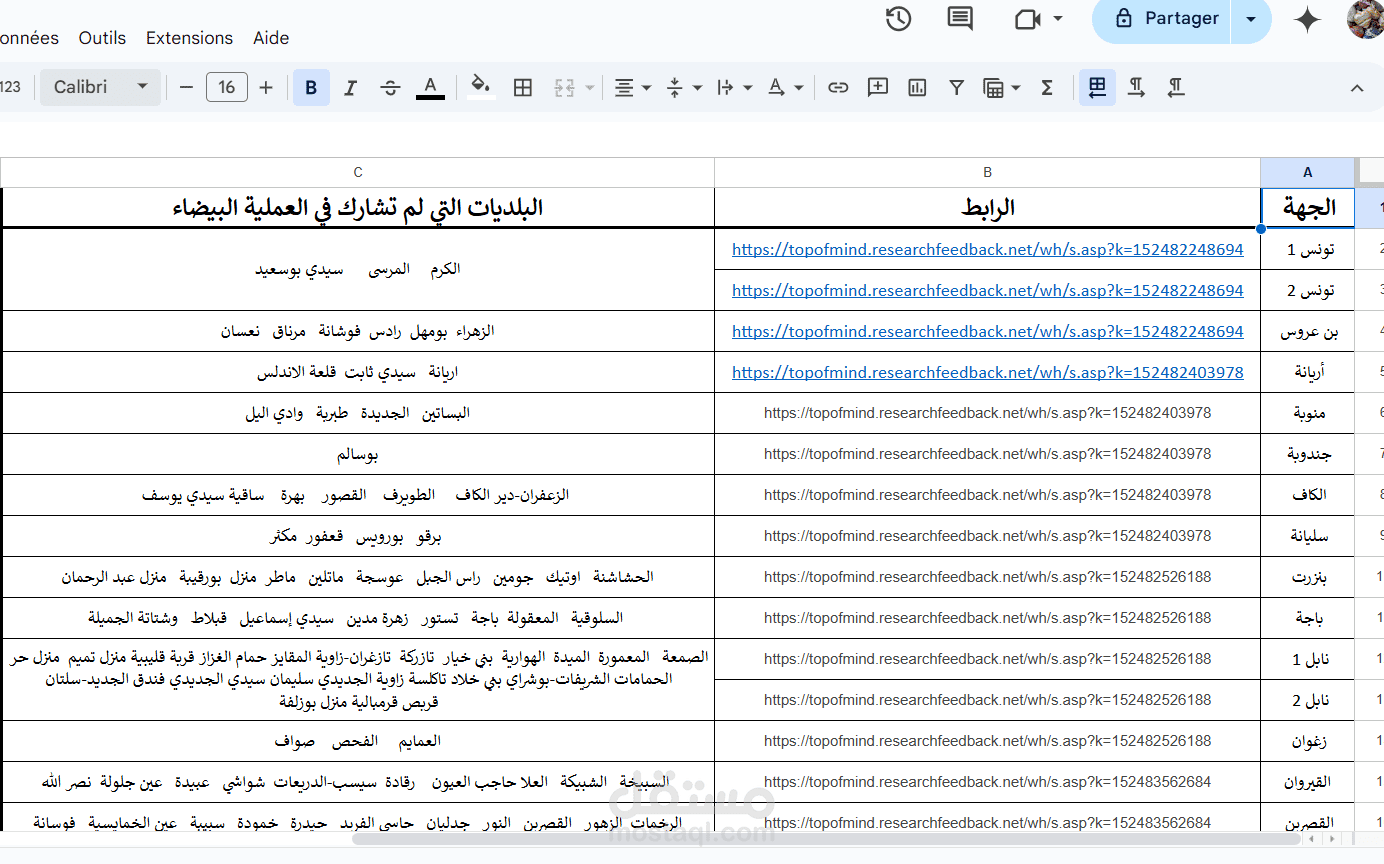Open the Google account avatar
This screenshot has width=1384, height=864.
tap(1365, 19)
